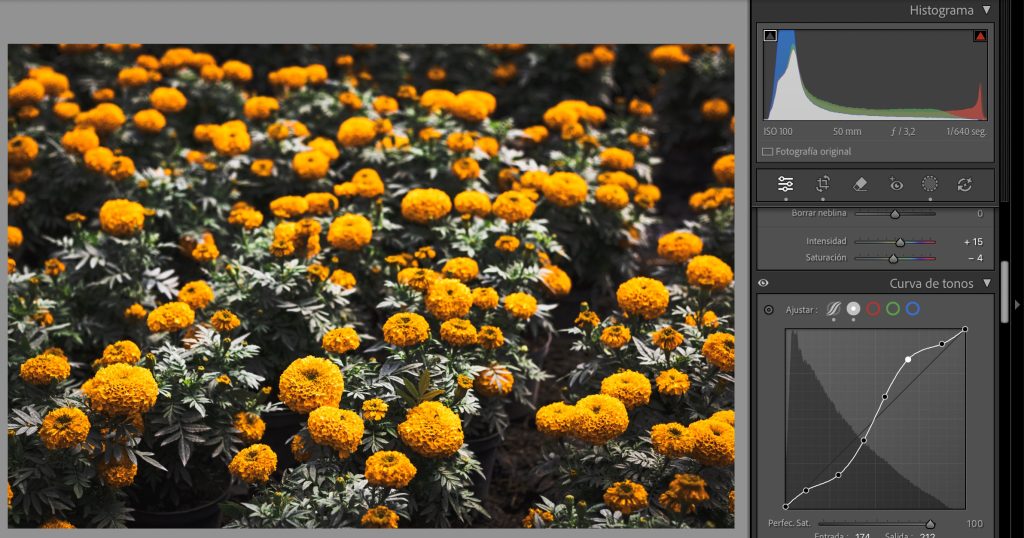Toggle shadow clipping indicator in histogram
This screenshot has width=1024, height=538.
pyautogui.click(x=770, y=36)
